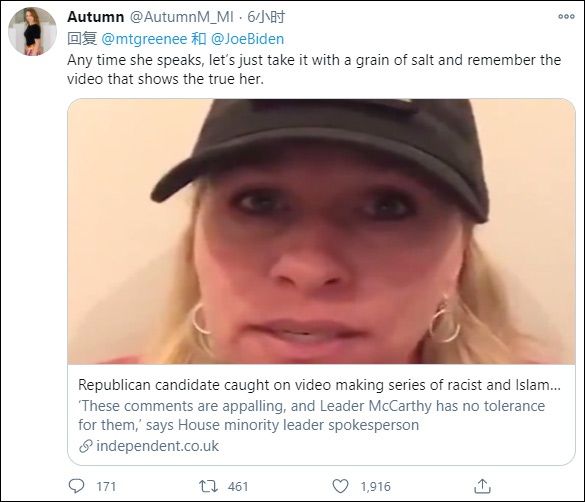Open the tweet timestamp 6小时

[x=266, y=17]
